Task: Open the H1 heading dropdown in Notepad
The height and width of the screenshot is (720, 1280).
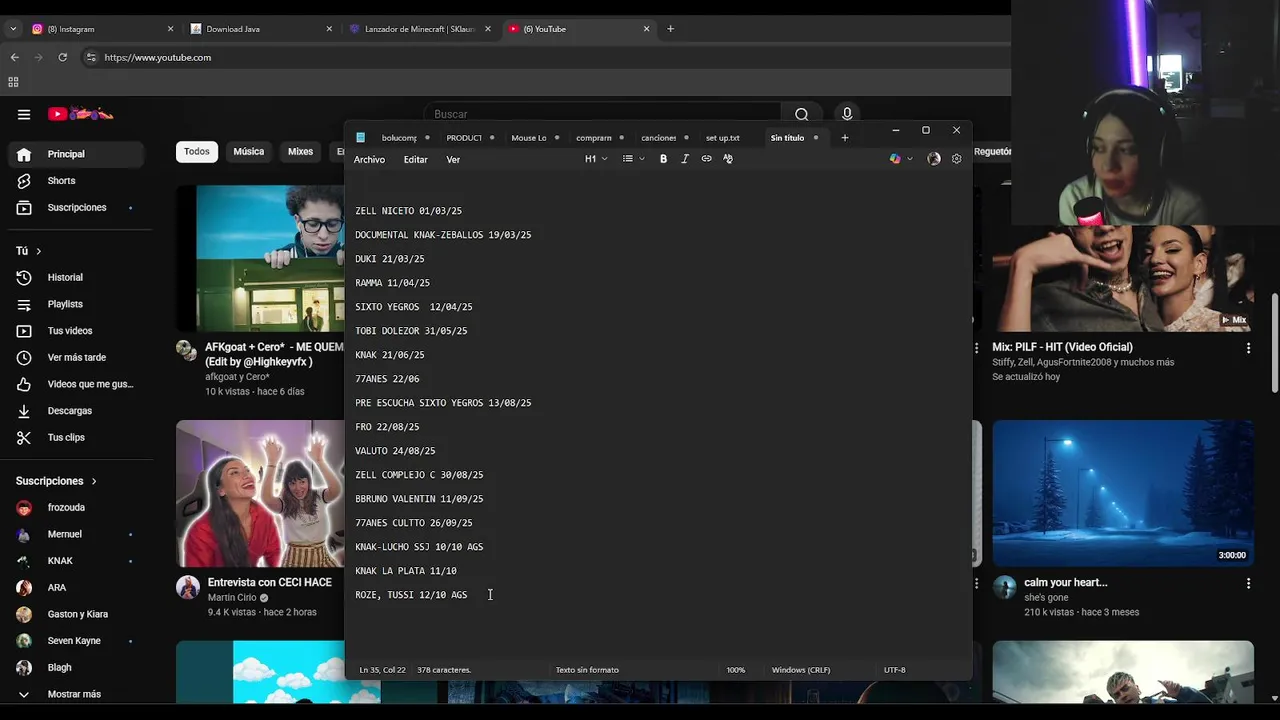Action: pyautogui.click(x=596, y=159)
